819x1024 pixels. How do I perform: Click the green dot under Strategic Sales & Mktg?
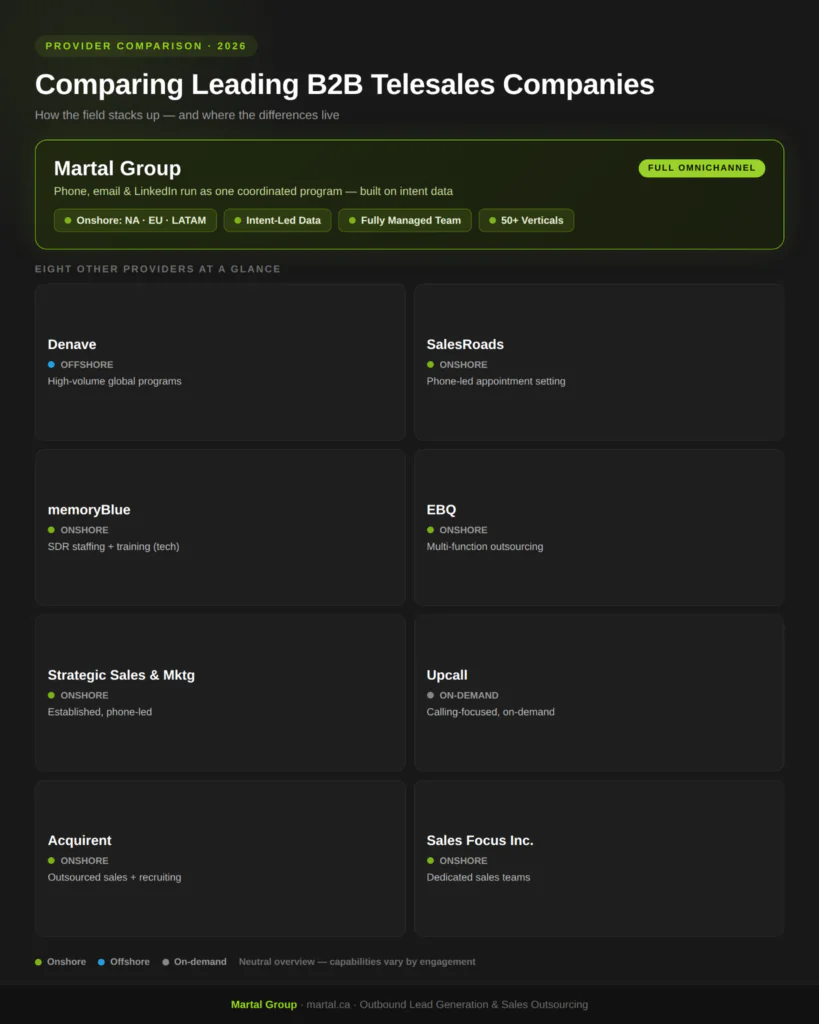click(x=51, y=695)
